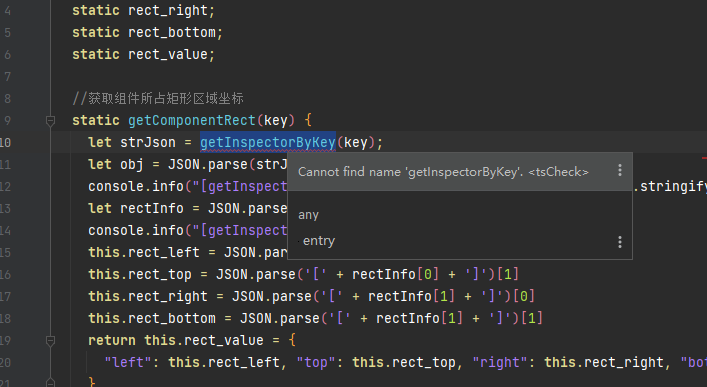Click 'this.rect_bottom' assignment line

click(x=316, y=318)
